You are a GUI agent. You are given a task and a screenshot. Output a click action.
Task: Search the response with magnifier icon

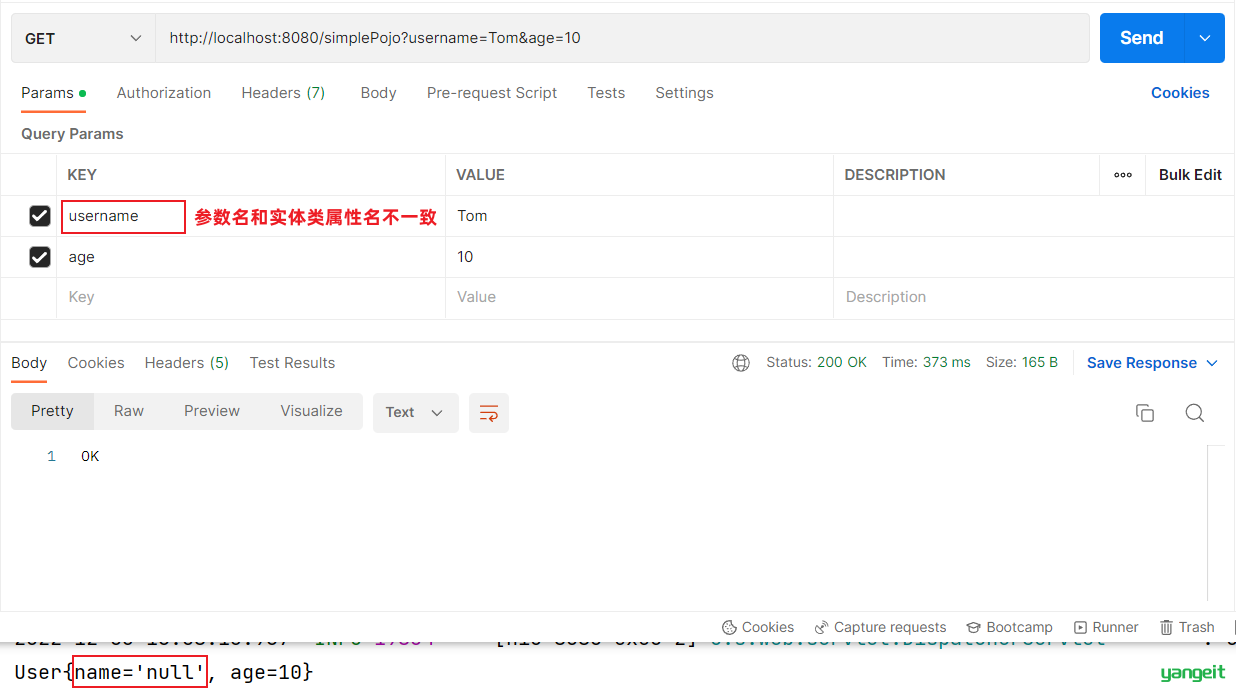(x=1194, y=413)
